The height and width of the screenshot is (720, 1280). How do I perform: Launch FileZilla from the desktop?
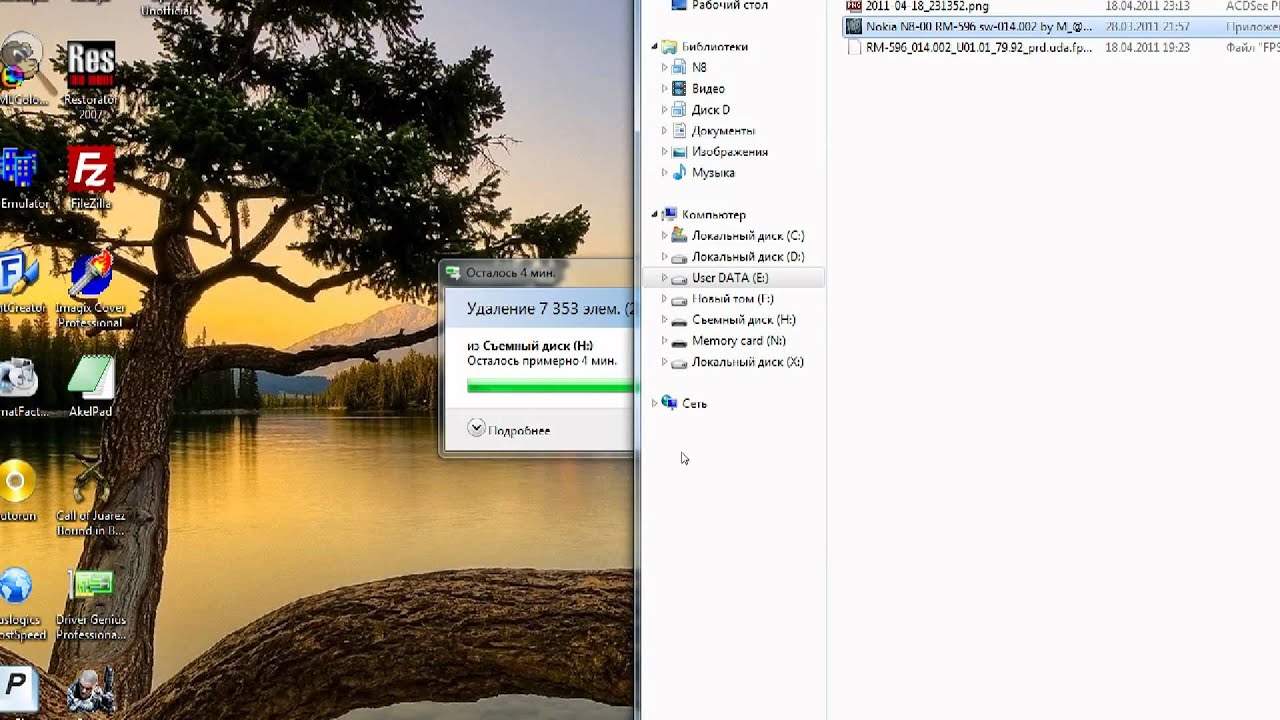pyautogui.click(x=91, y=178)
